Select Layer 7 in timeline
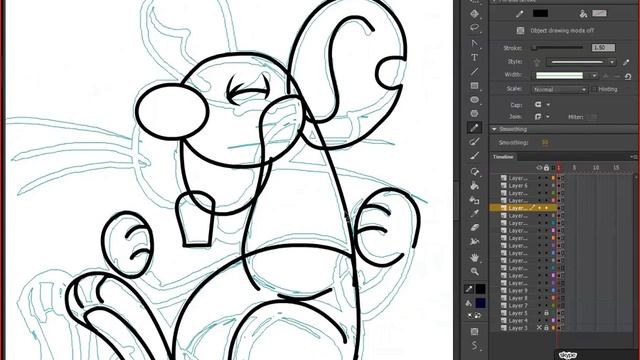The width and height of the screenshot is (640, 360). coord(518,305)
